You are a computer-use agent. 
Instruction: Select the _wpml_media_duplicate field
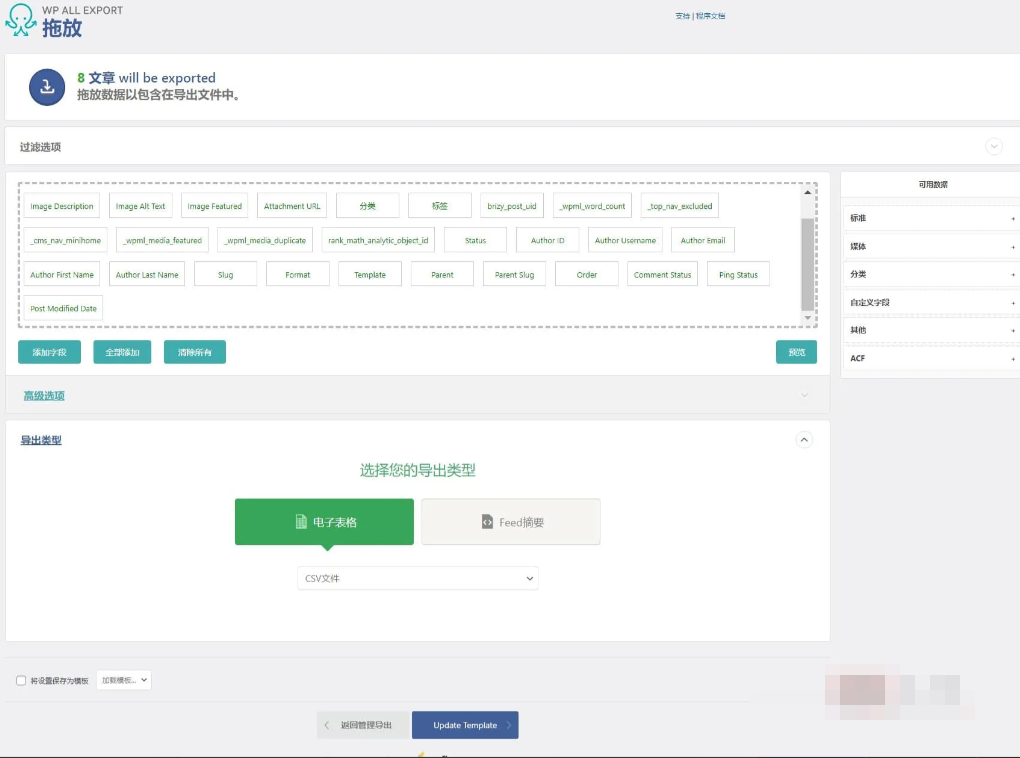tap(265, 240)
